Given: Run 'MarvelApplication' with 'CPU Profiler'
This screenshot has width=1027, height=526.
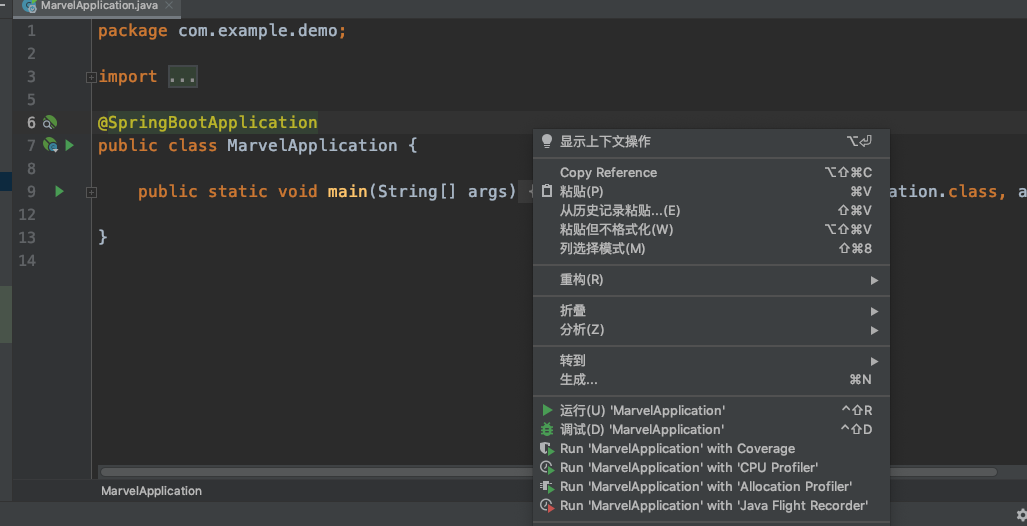Looking at the screenshot, I should (711, 467).
